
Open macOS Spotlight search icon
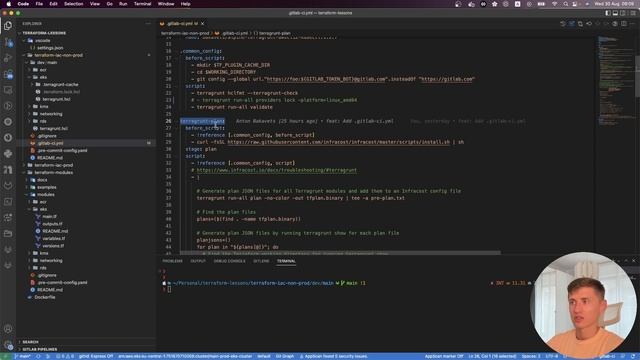(x=566, y=4)
